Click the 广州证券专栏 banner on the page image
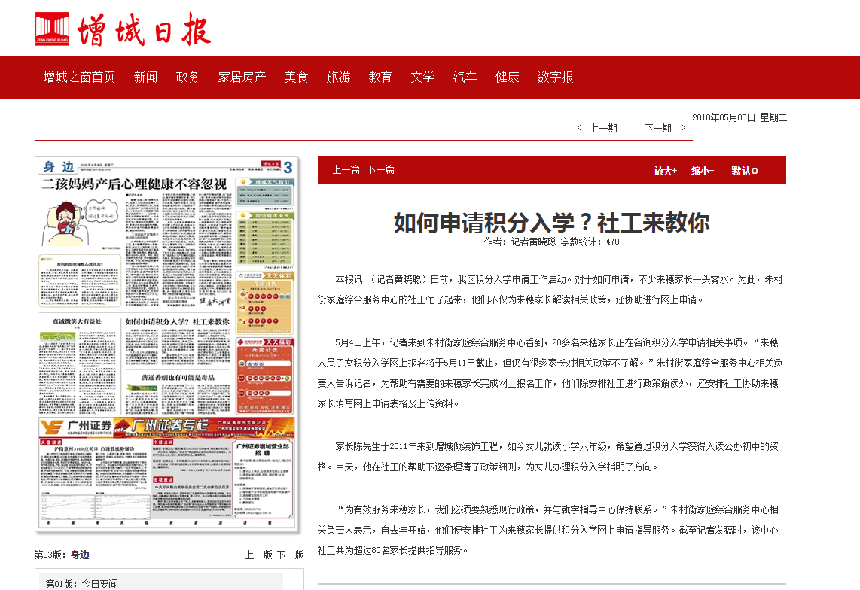860x590 pixels. pyautogui.click(x=166, y=426)
